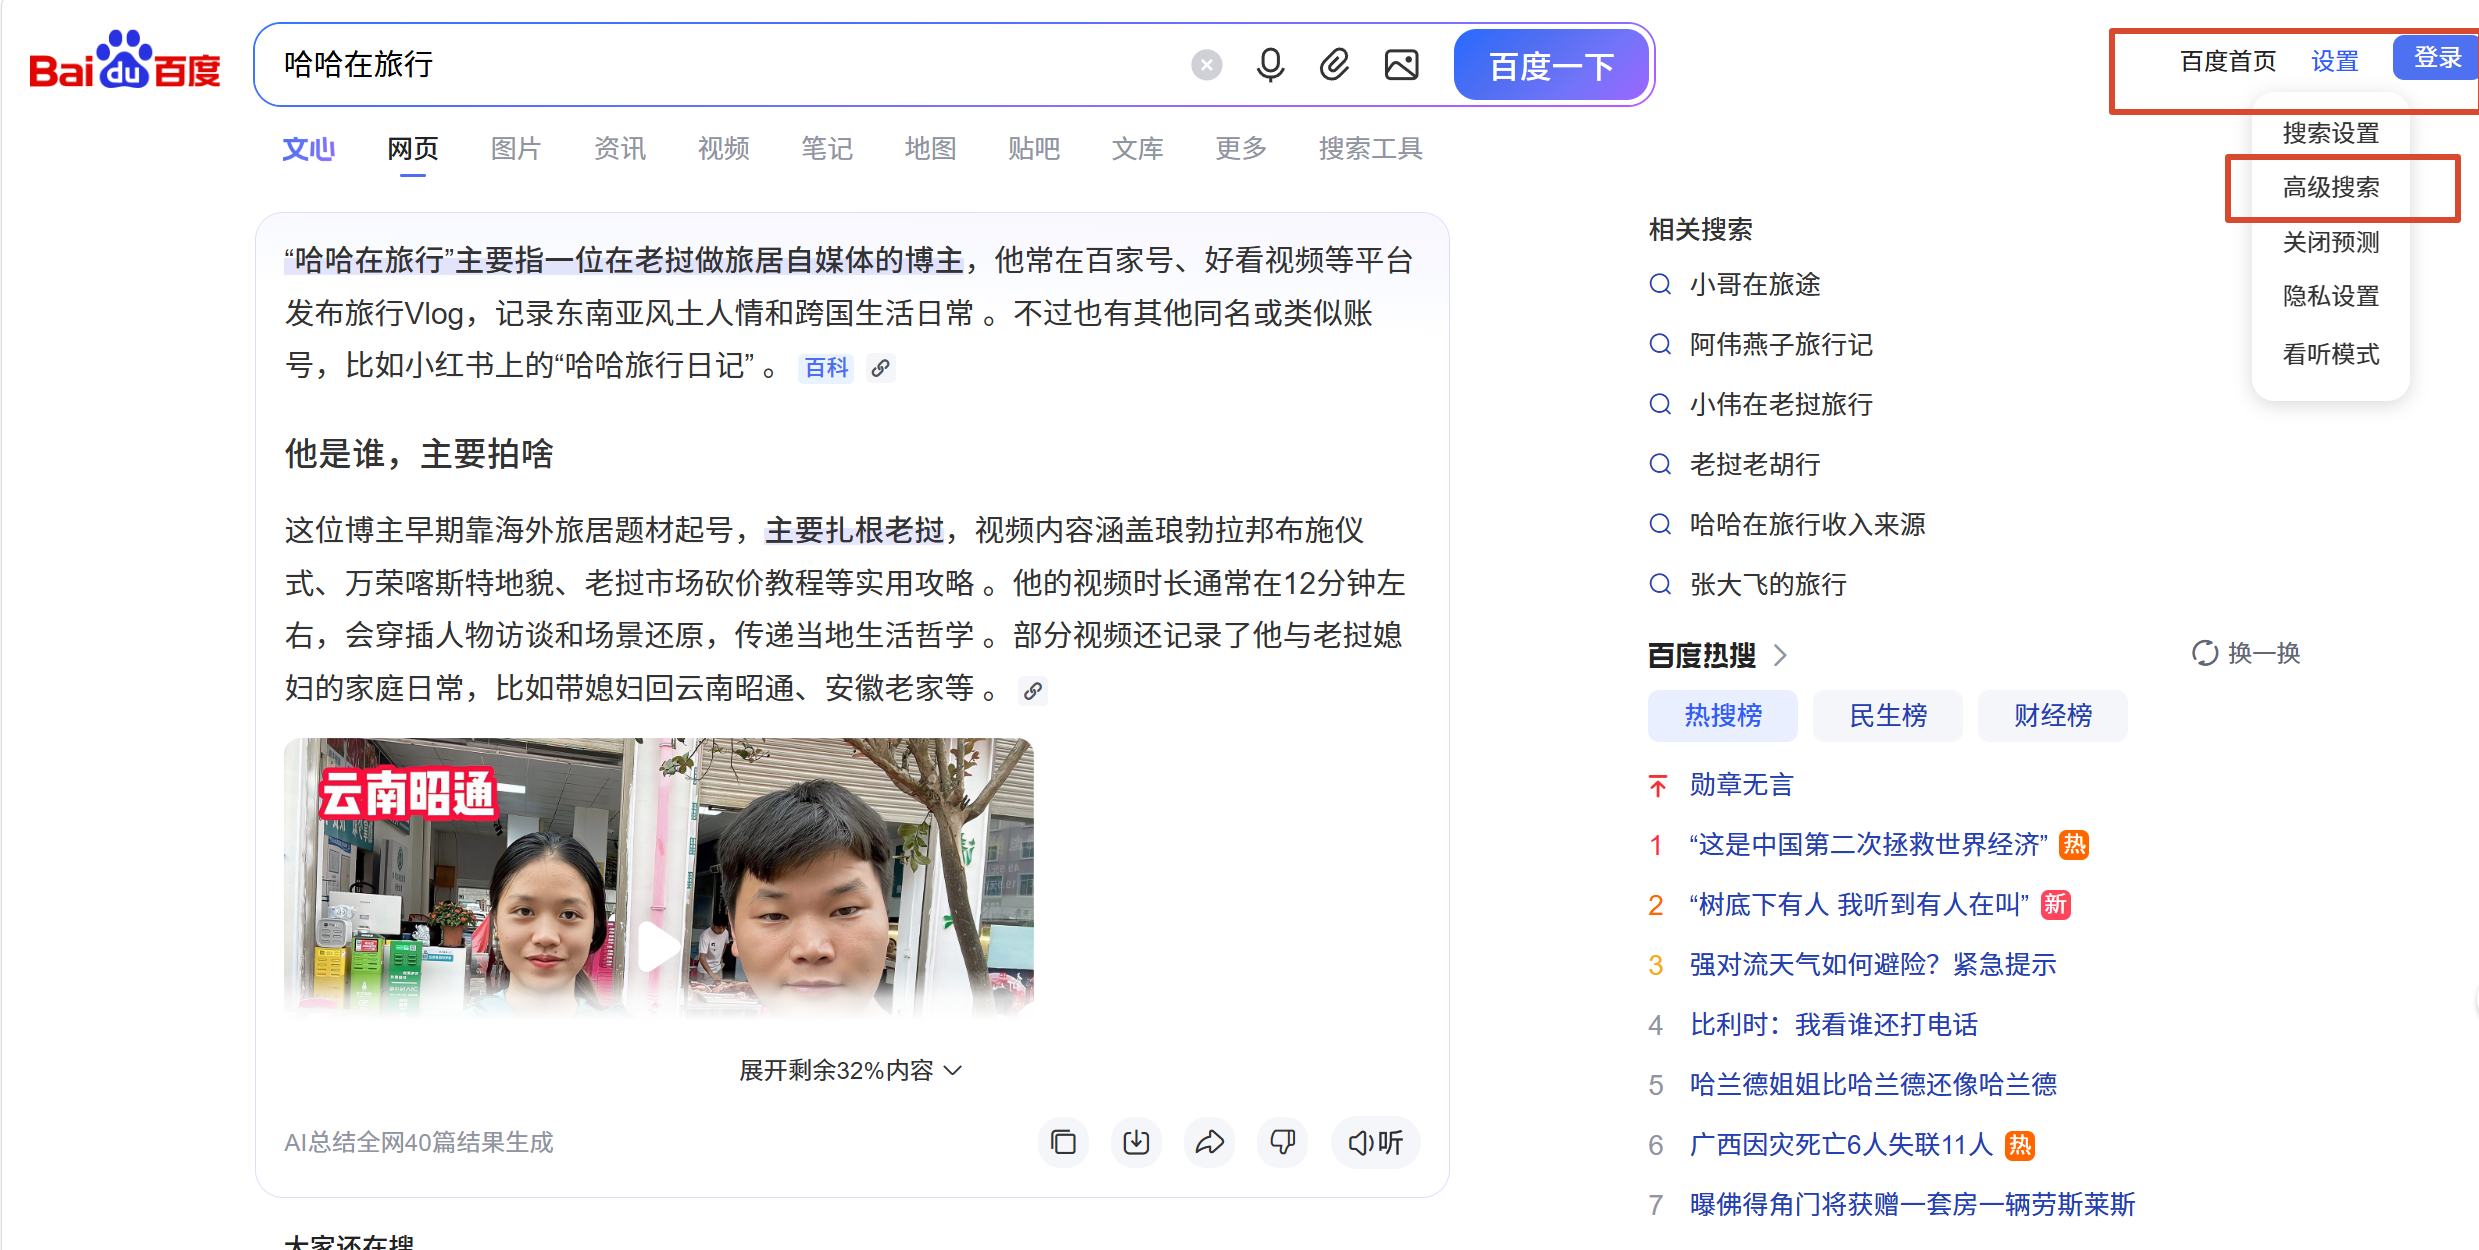Image resolution: width=2479 pixels, height=1250 pixels.
Task: Open the 地图 tab
Action: coord(930,149)
